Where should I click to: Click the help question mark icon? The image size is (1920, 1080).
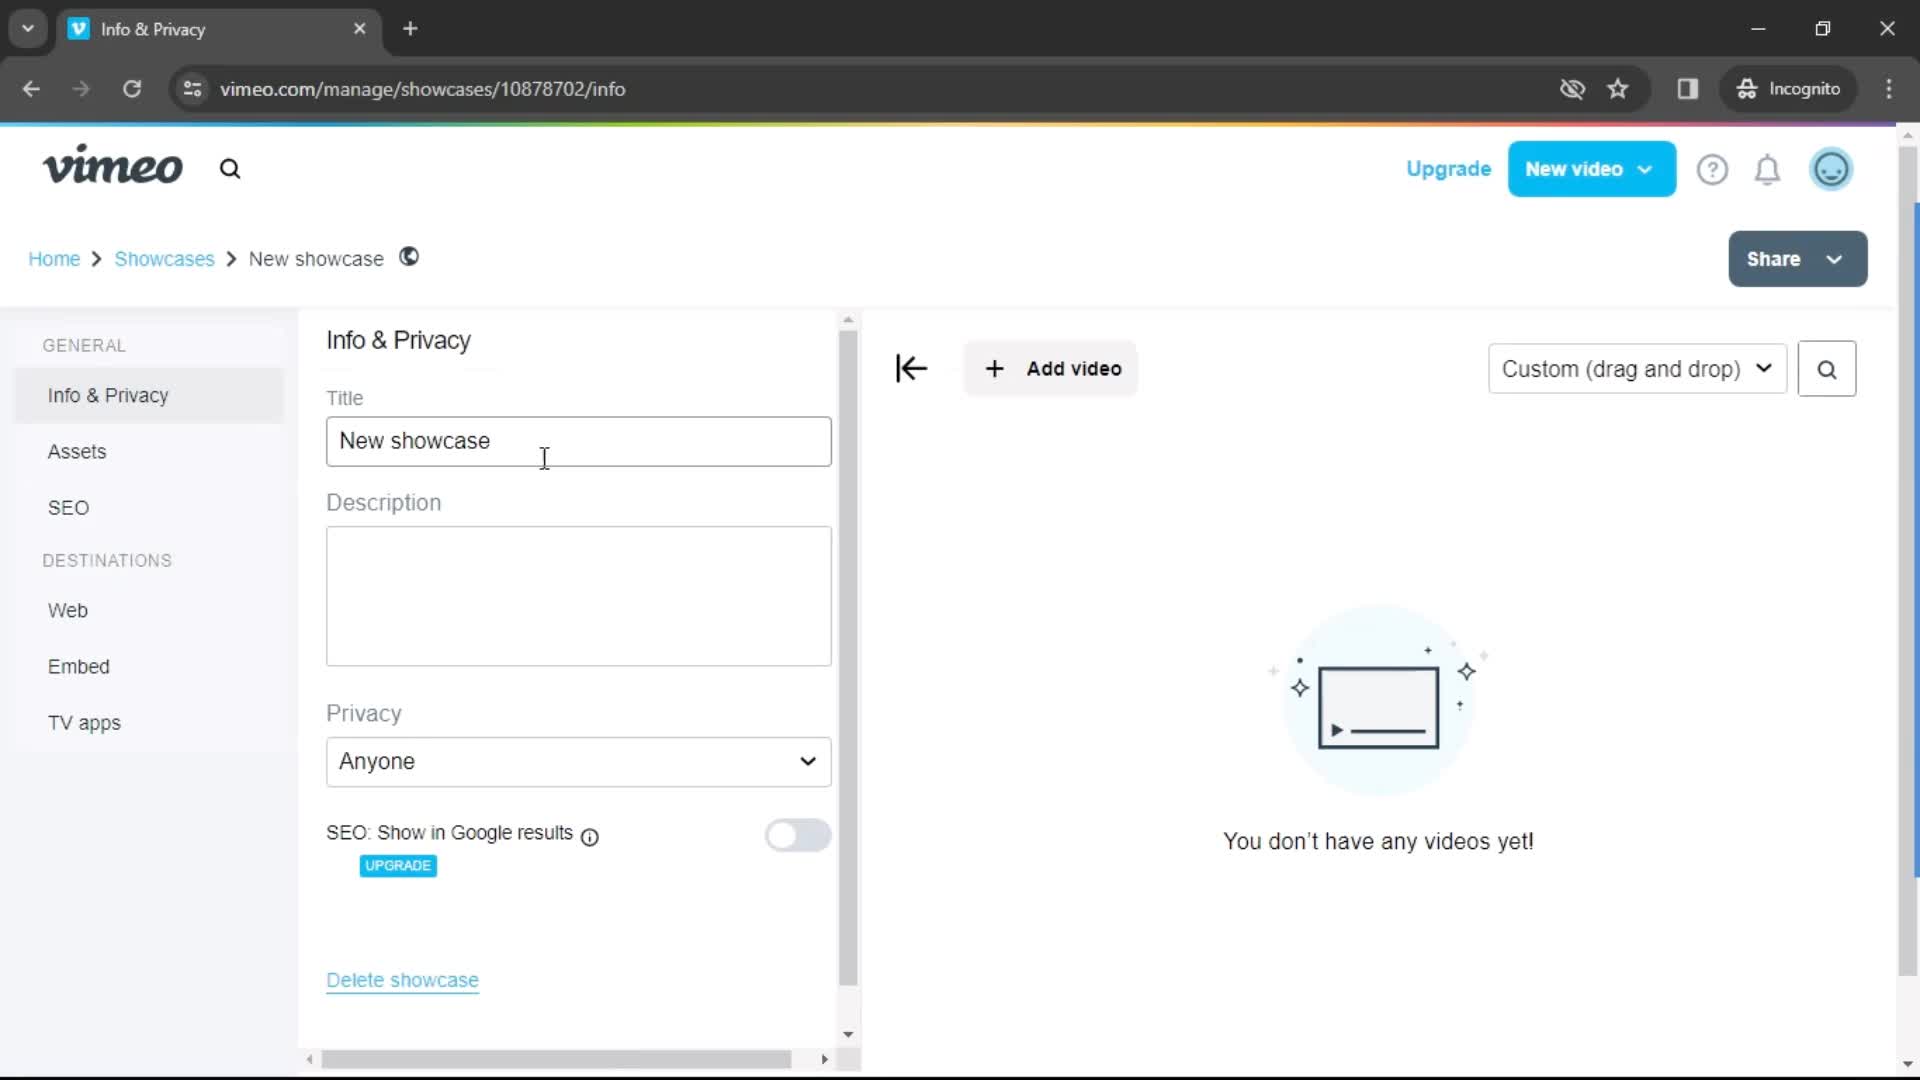(1712, 169)
